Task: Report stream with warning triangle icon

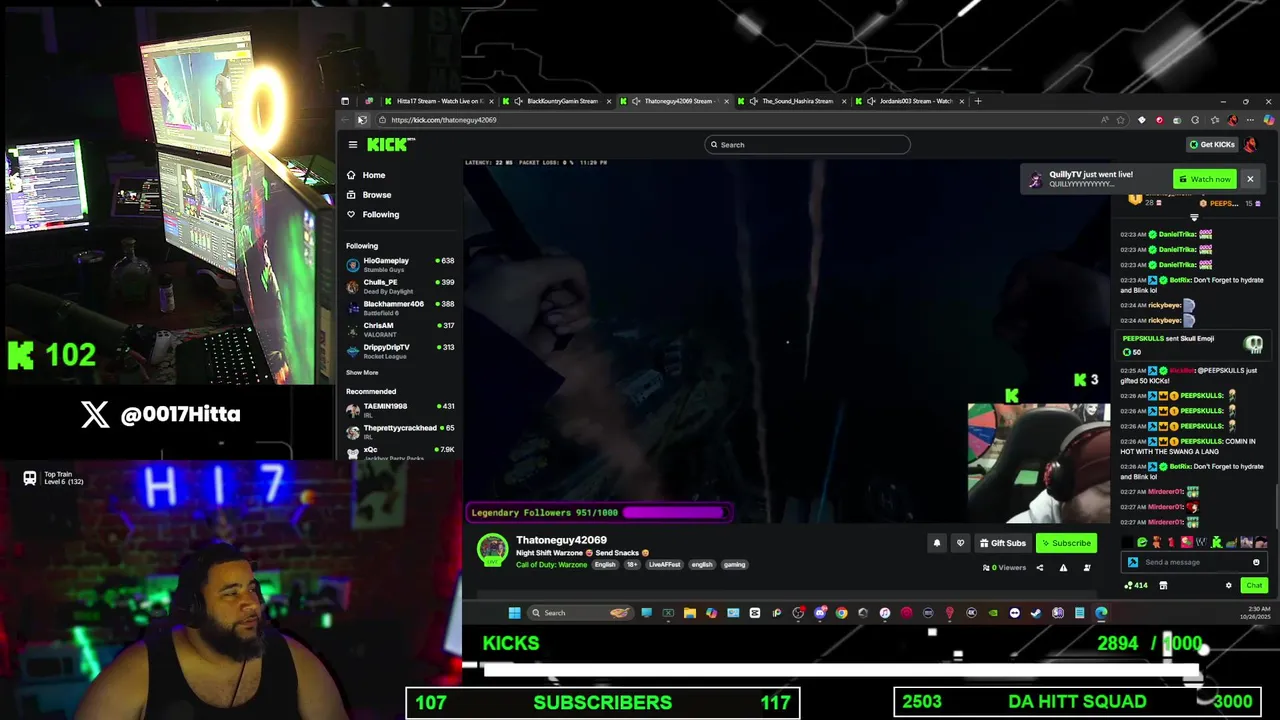Action: [1063, 568]
